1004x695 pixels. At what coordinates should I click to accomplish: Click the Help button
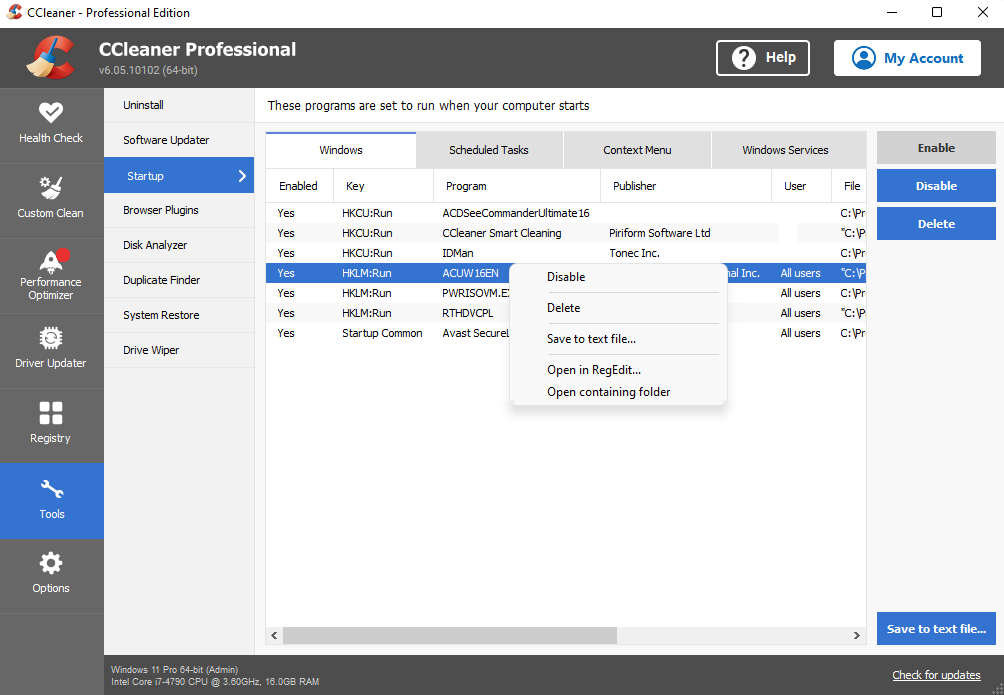[x=763, y=58]
